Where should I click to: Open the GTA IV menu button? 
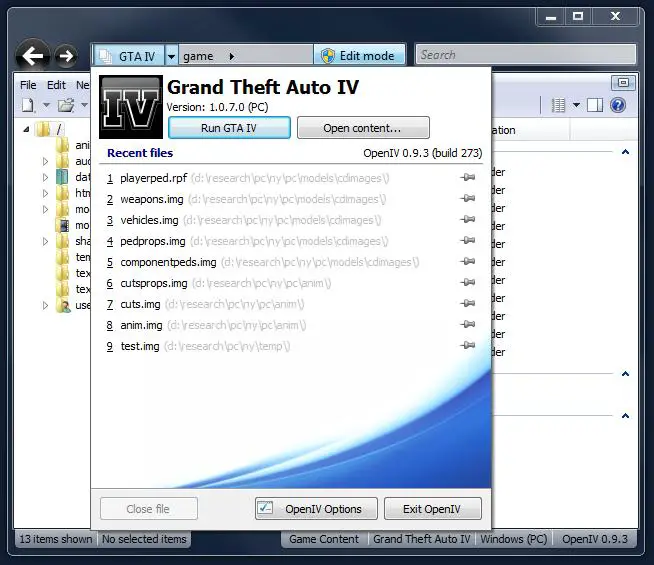[x=129, y=56]
